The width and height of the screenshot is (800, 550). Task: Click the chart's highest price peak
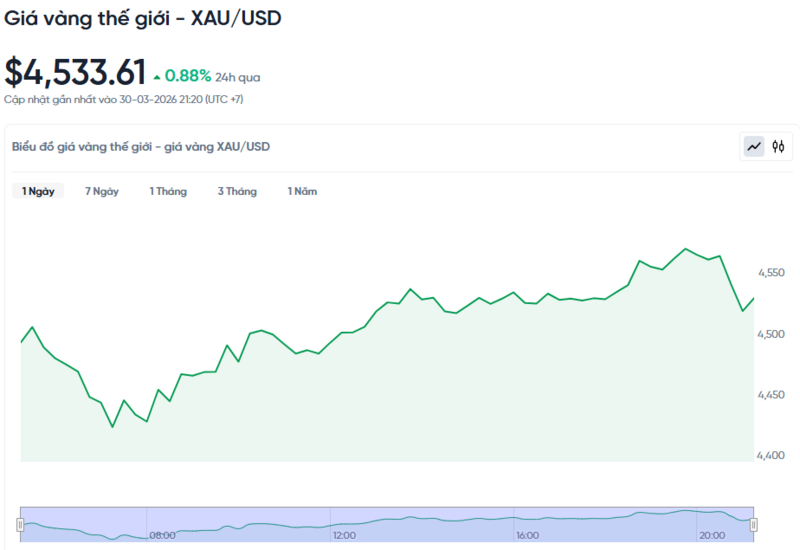click(x=685, y=249)
